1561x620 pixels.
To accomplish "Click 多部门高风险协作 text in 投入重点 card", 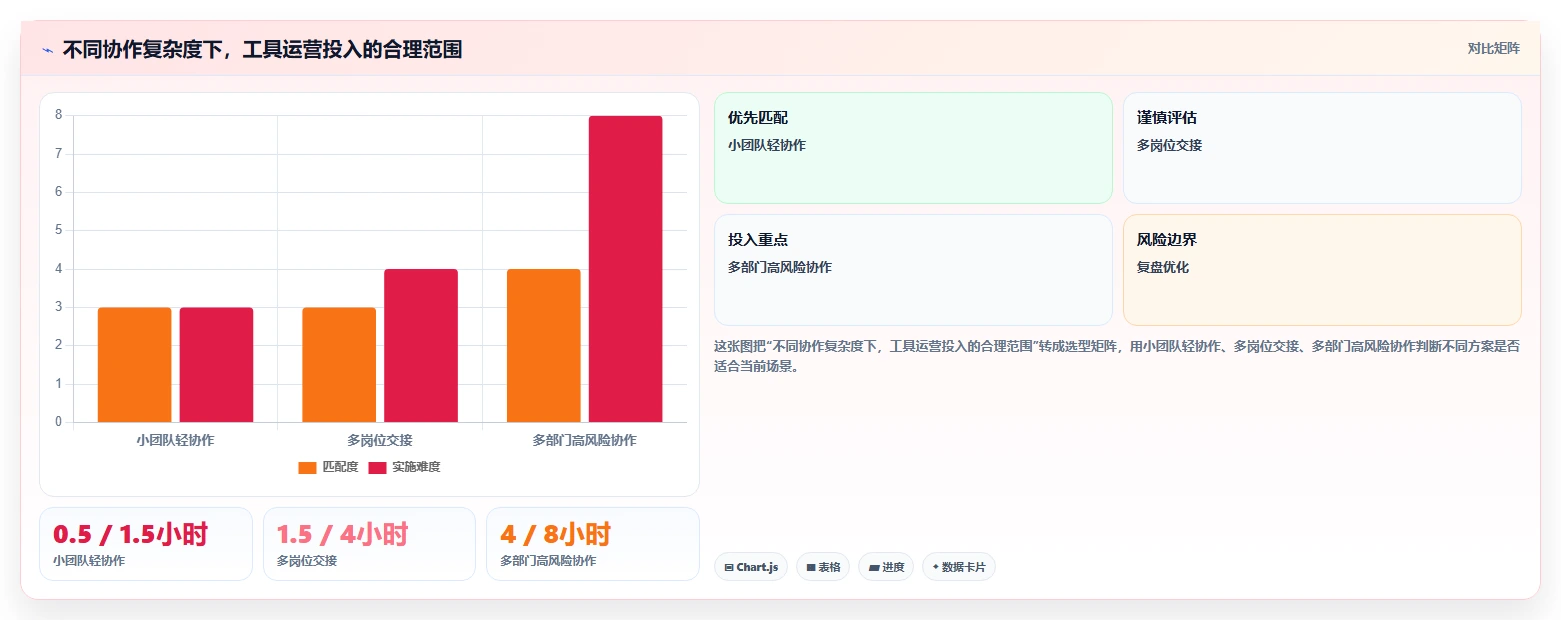I will (780, 267).
